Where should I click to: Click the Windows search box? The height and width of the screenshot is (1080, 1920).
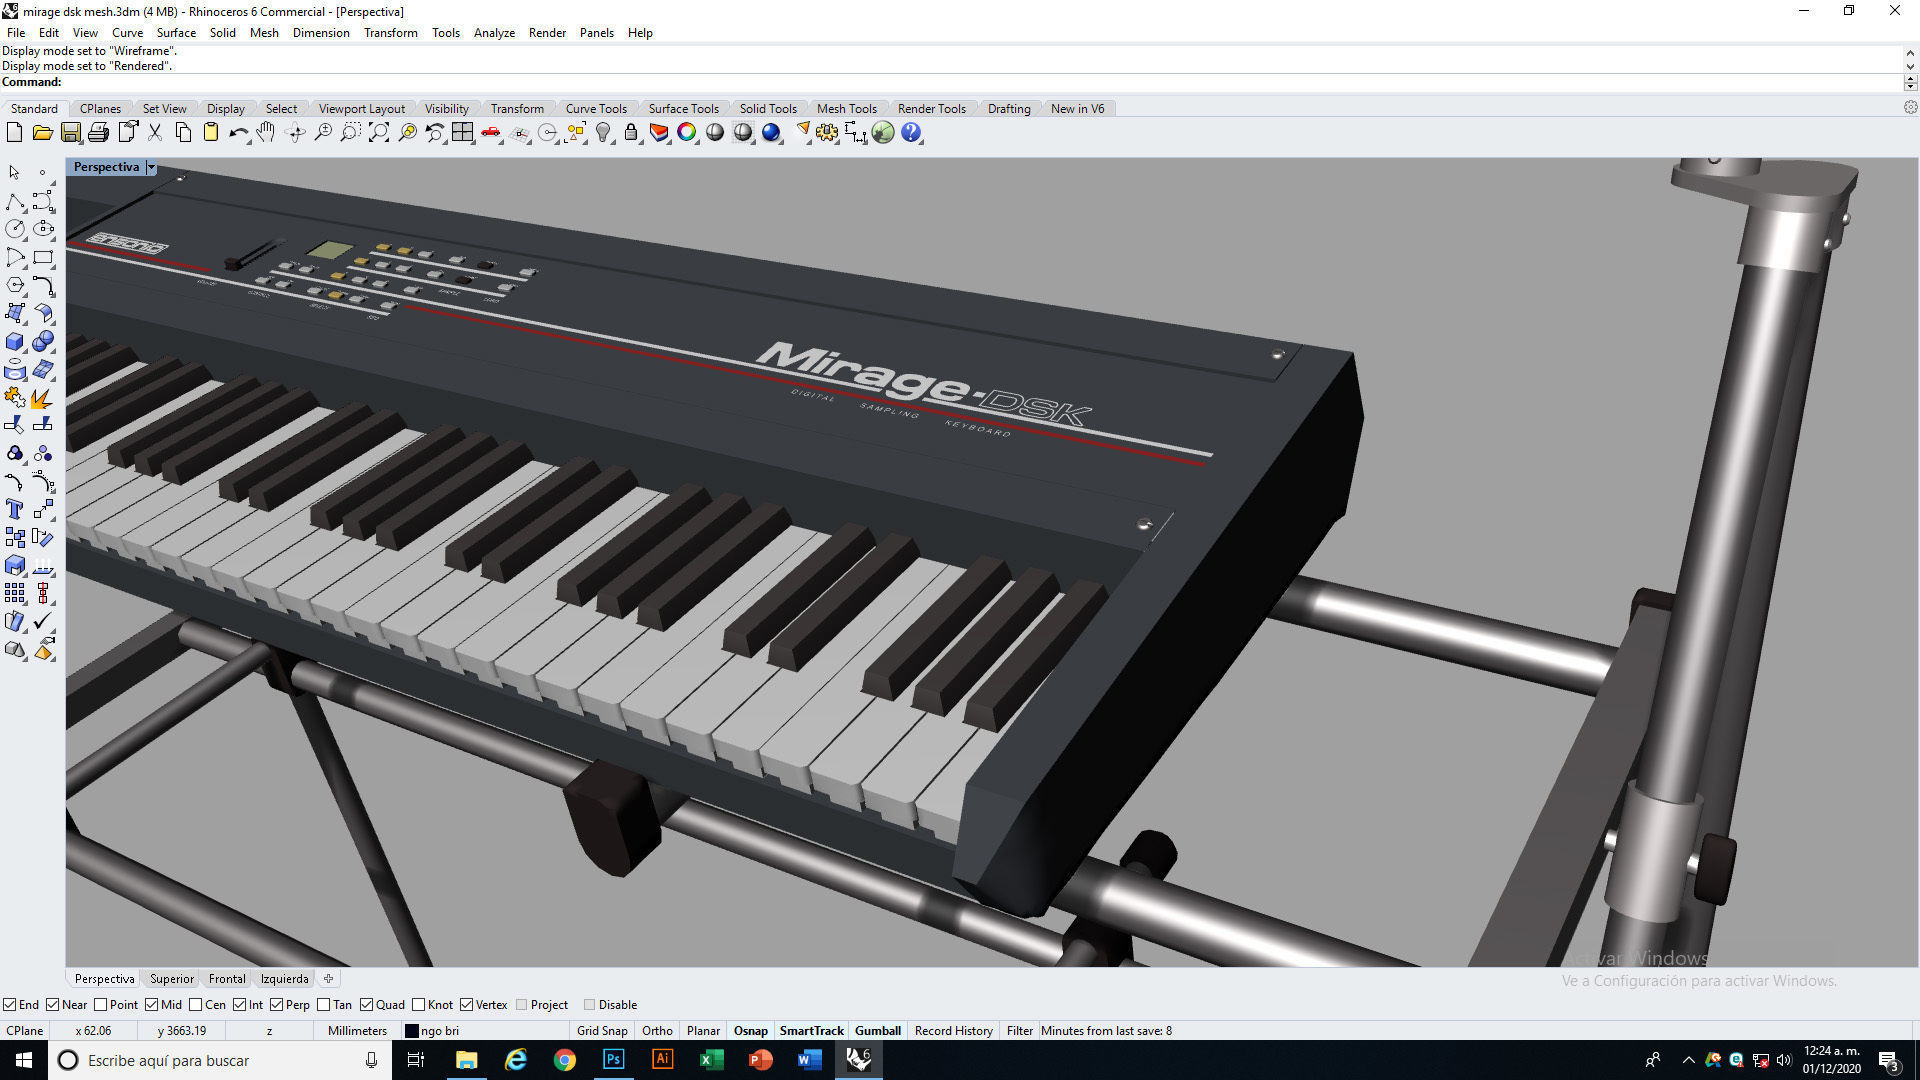coord(218,1060)
